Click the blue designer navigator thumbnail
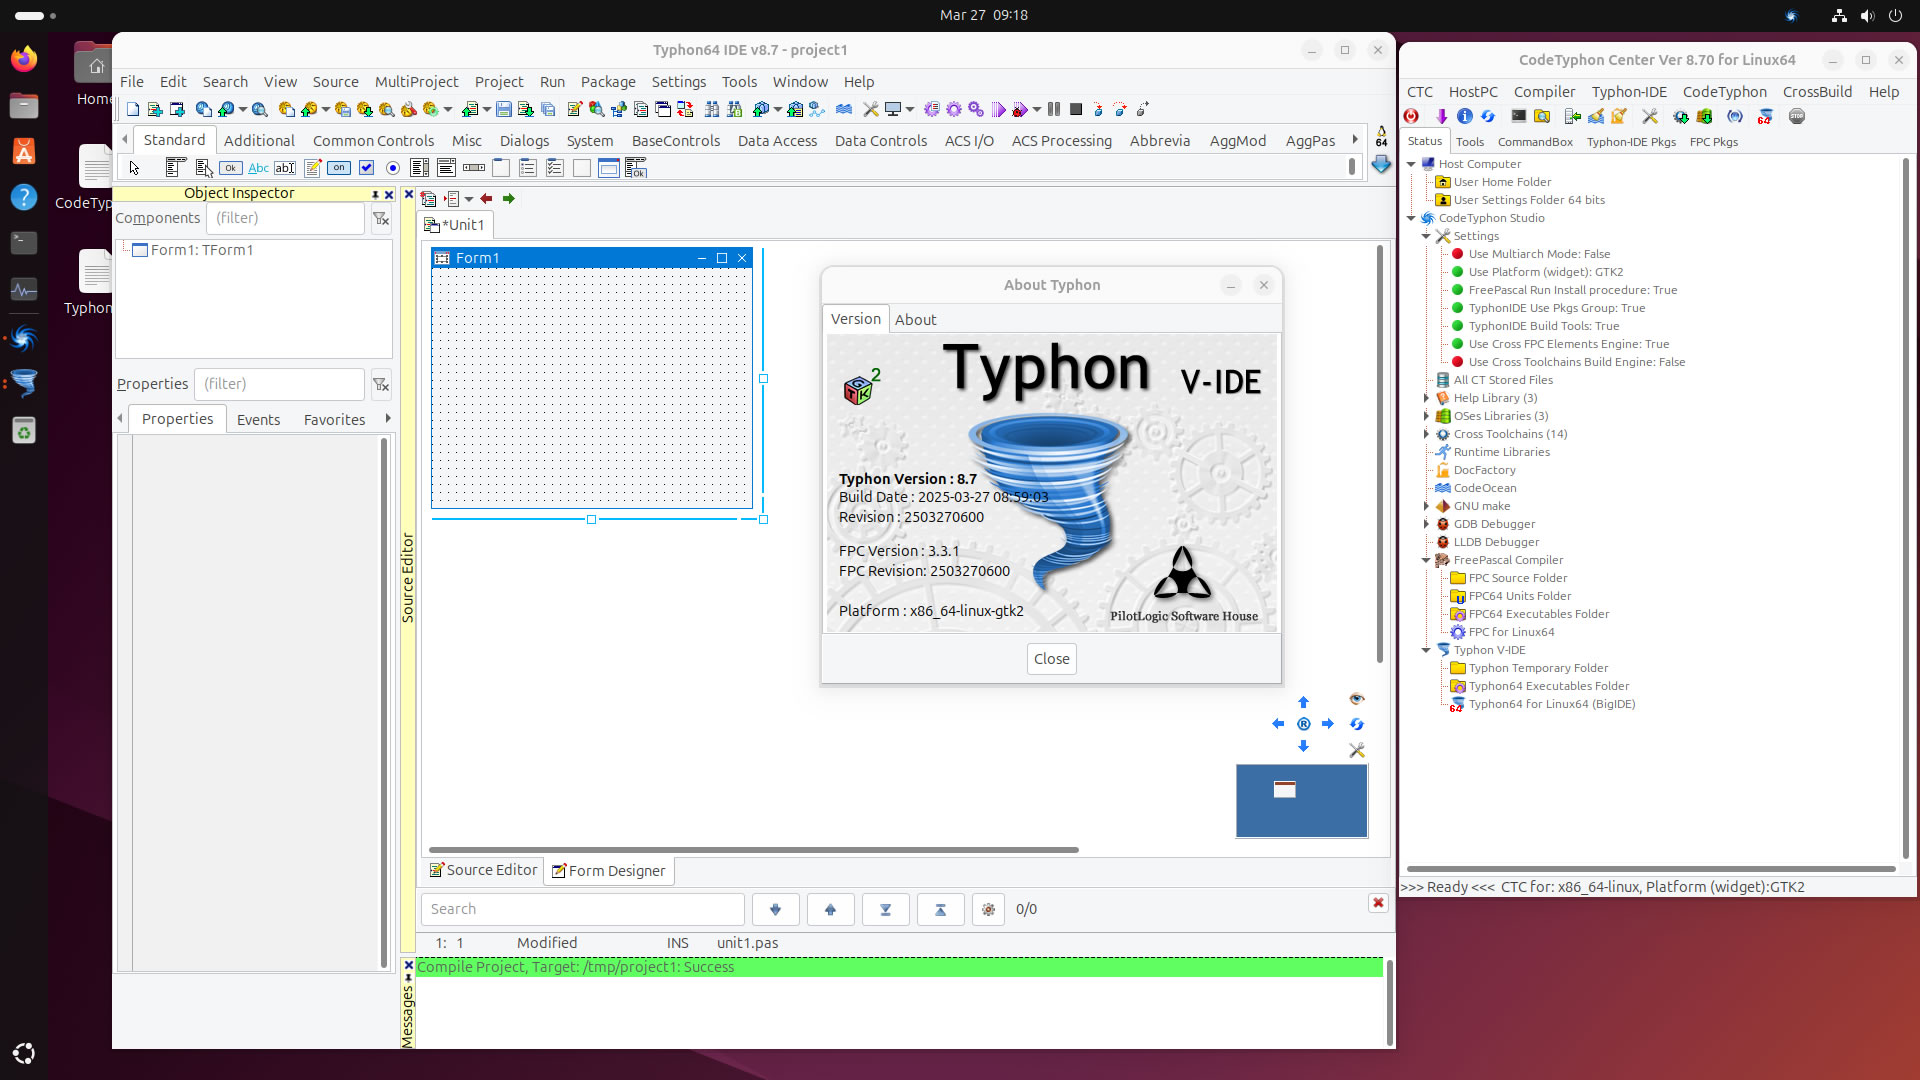The height and width of the screenshot is (1080, 1920). point(1301,801)
